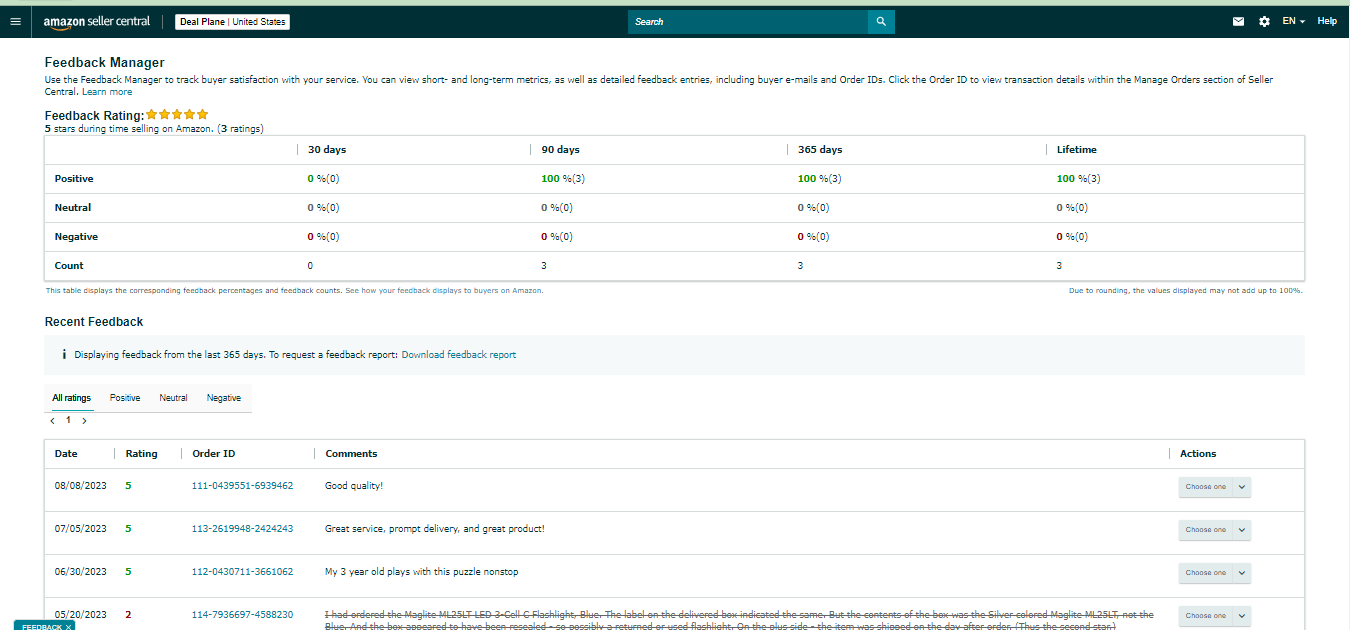Open order 114-7936697-4588230
The width and height of the screenshot is (1350, 630).
(x=242, y=615)
